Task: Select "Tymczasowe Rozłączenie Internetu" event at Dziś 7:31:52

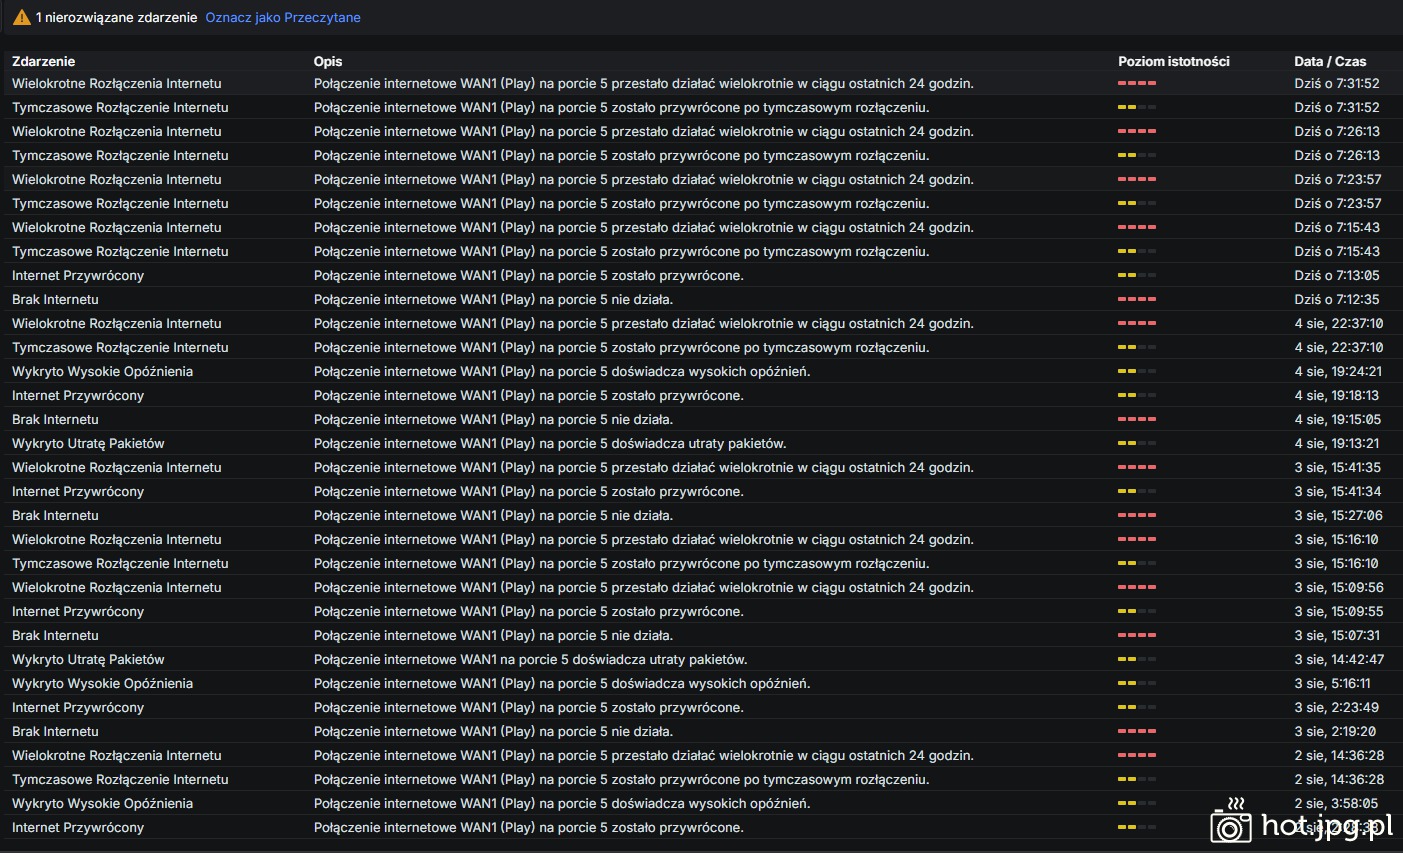Action: pos(120,107)
